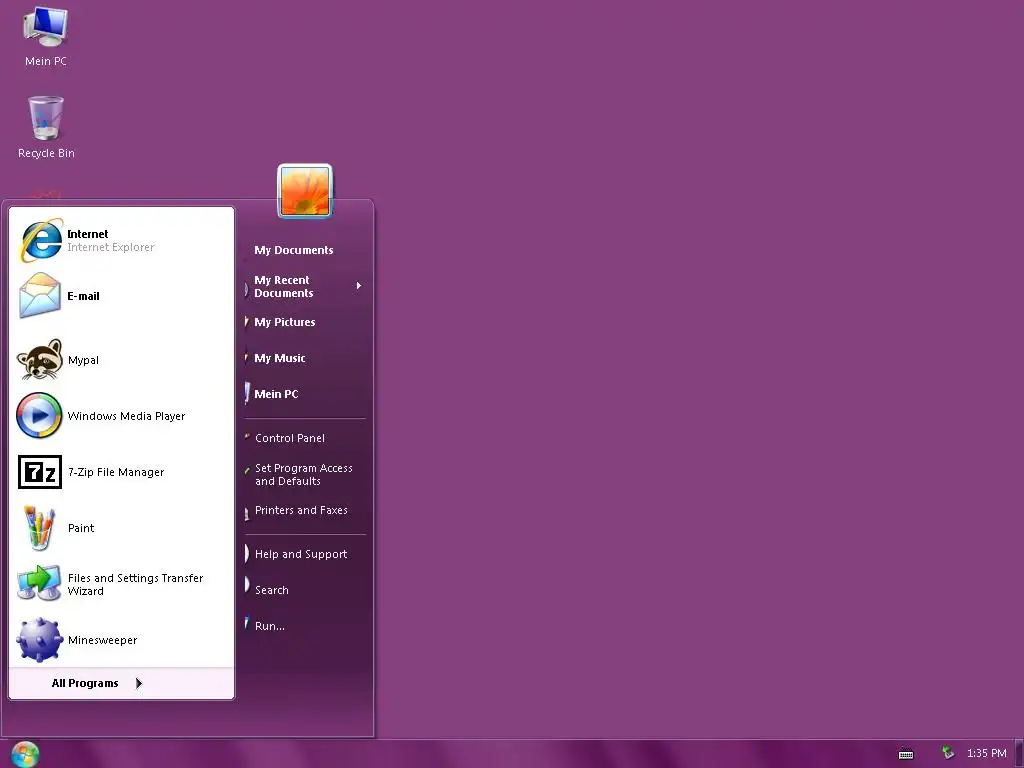This screenshot has height=768, width=1024.
Task: Open Windows Media Player play icon
Action: pyautogui.click(x=39, y=415)
